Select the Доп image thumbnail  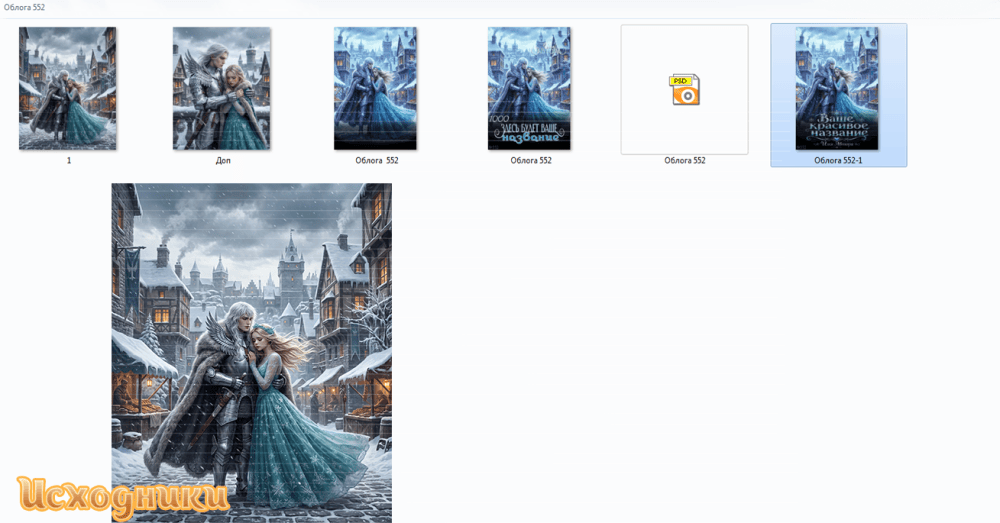pos(221,88)
